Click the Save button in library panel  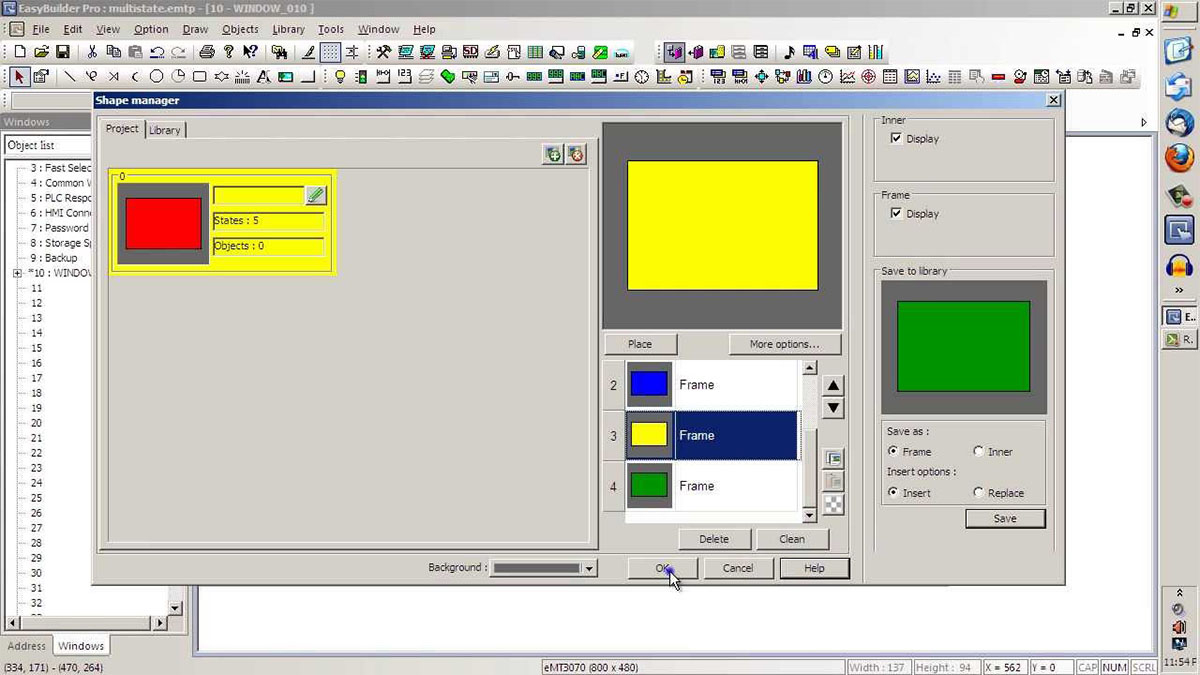[1005, 518]
